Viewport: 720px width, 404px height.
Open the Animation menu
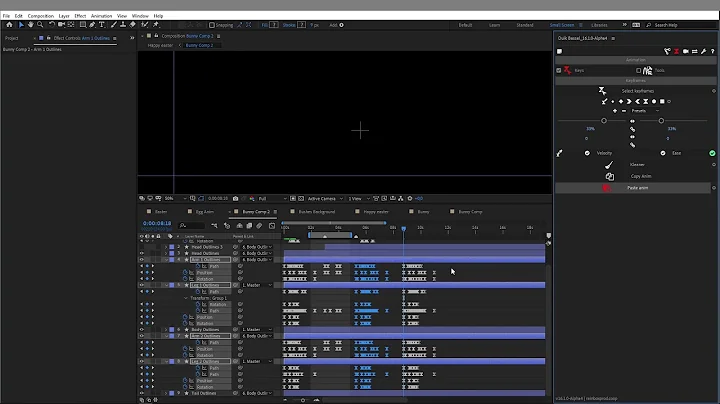click(101, 16)
